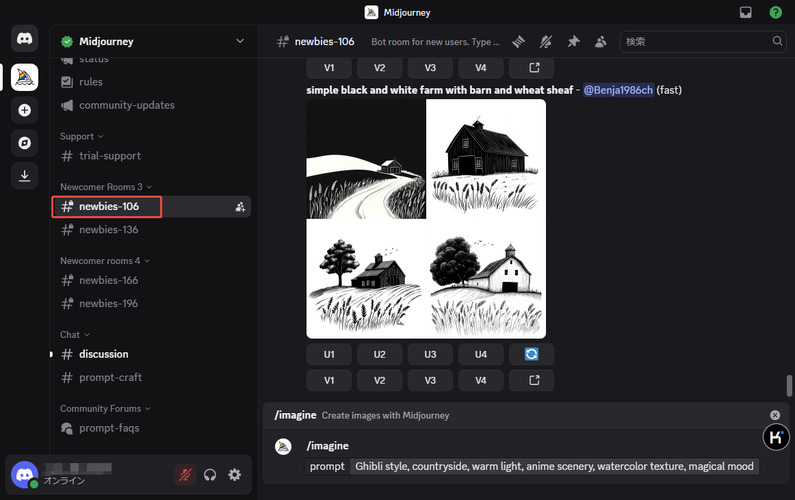Image resolution: width=795 pixels, height=500 pixels.
Task: Switch to the prompt-craft channel
Action: (110, 377)
